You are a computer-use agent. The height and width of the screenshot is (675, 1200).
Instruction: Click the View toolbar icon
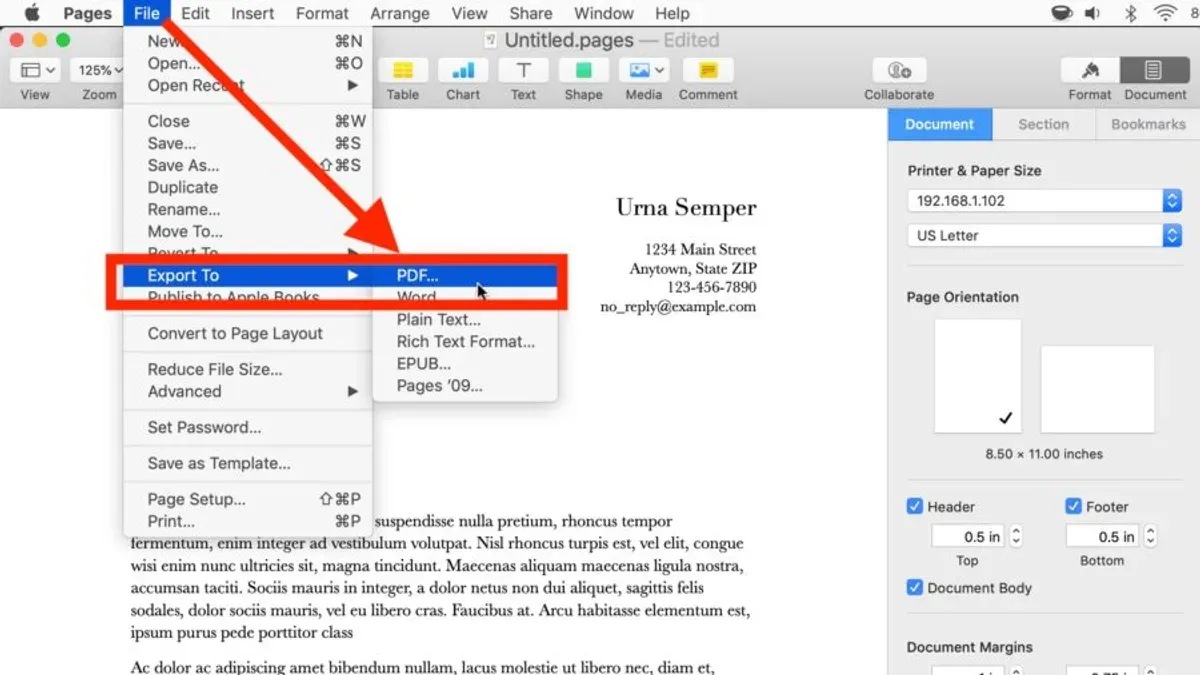point(35,70)
